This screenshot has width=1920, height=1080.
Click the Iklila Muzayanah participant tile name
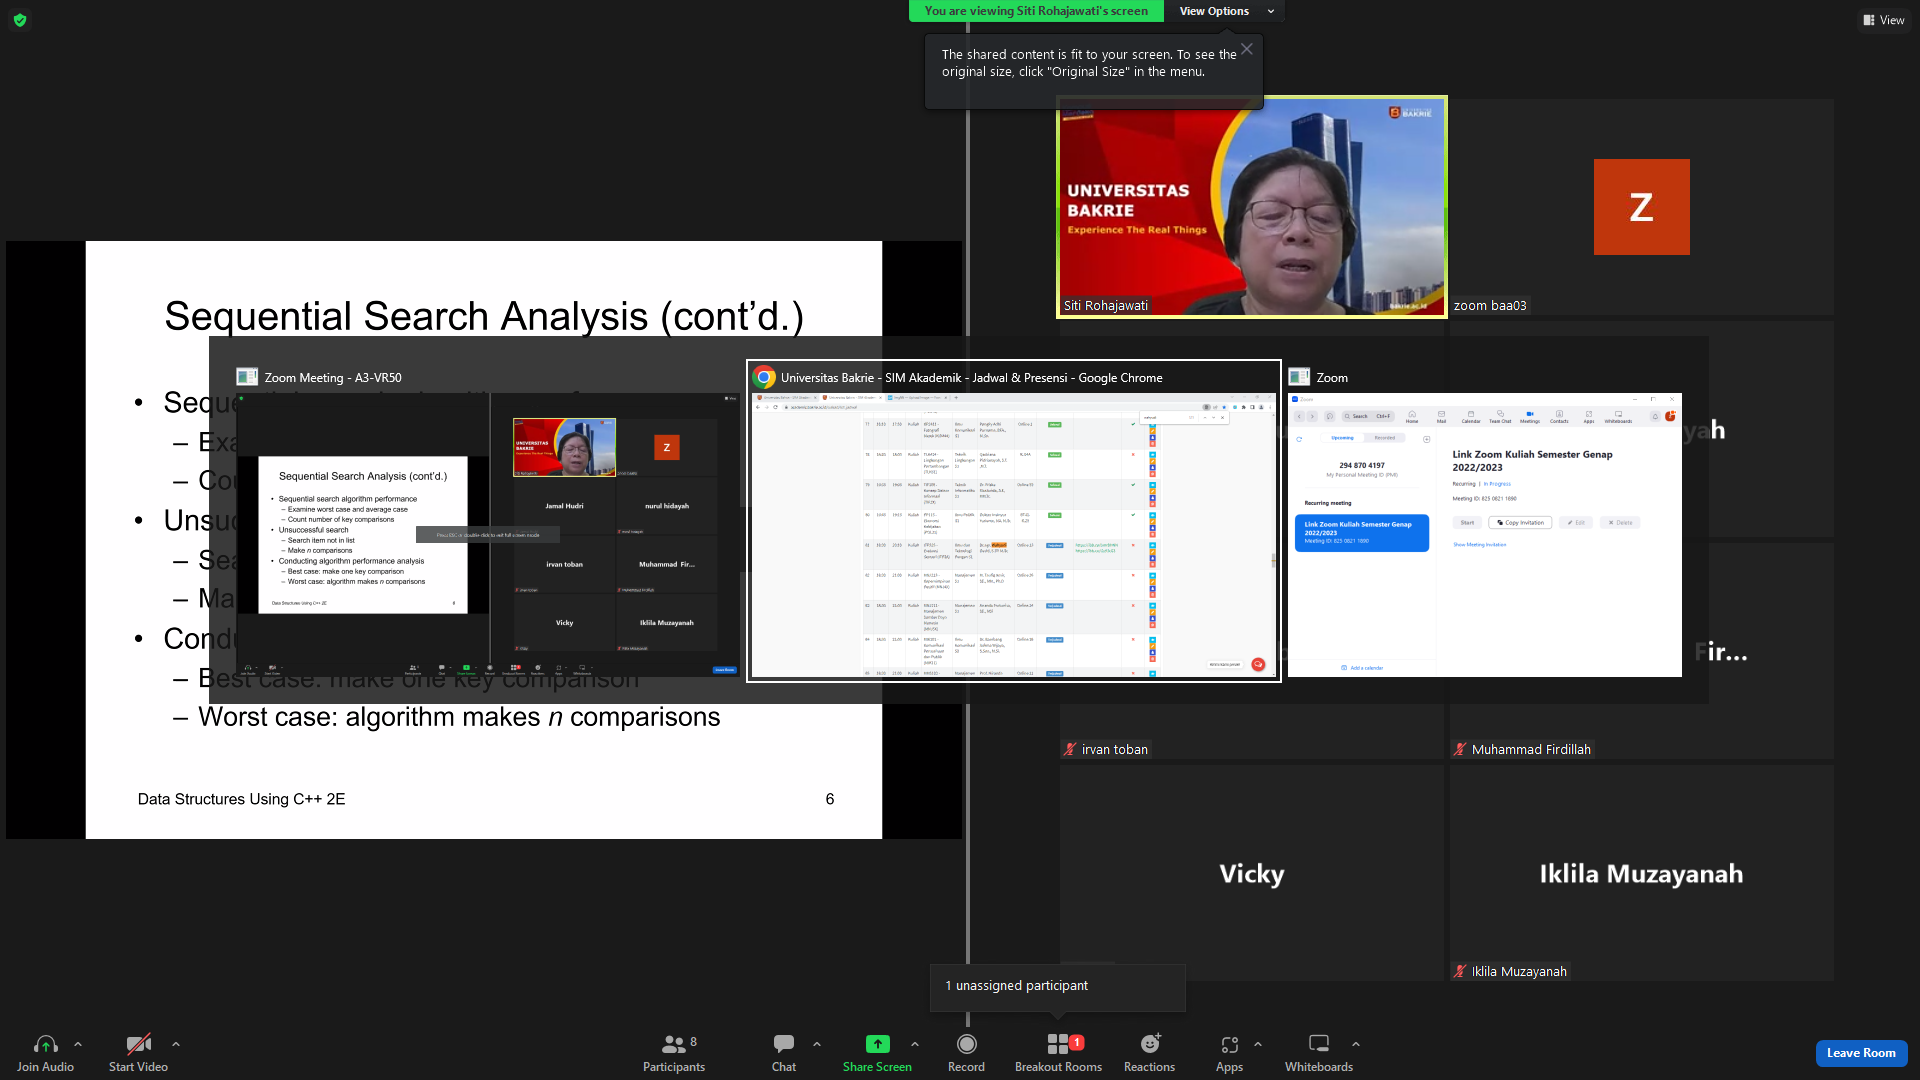point(1641,873)
